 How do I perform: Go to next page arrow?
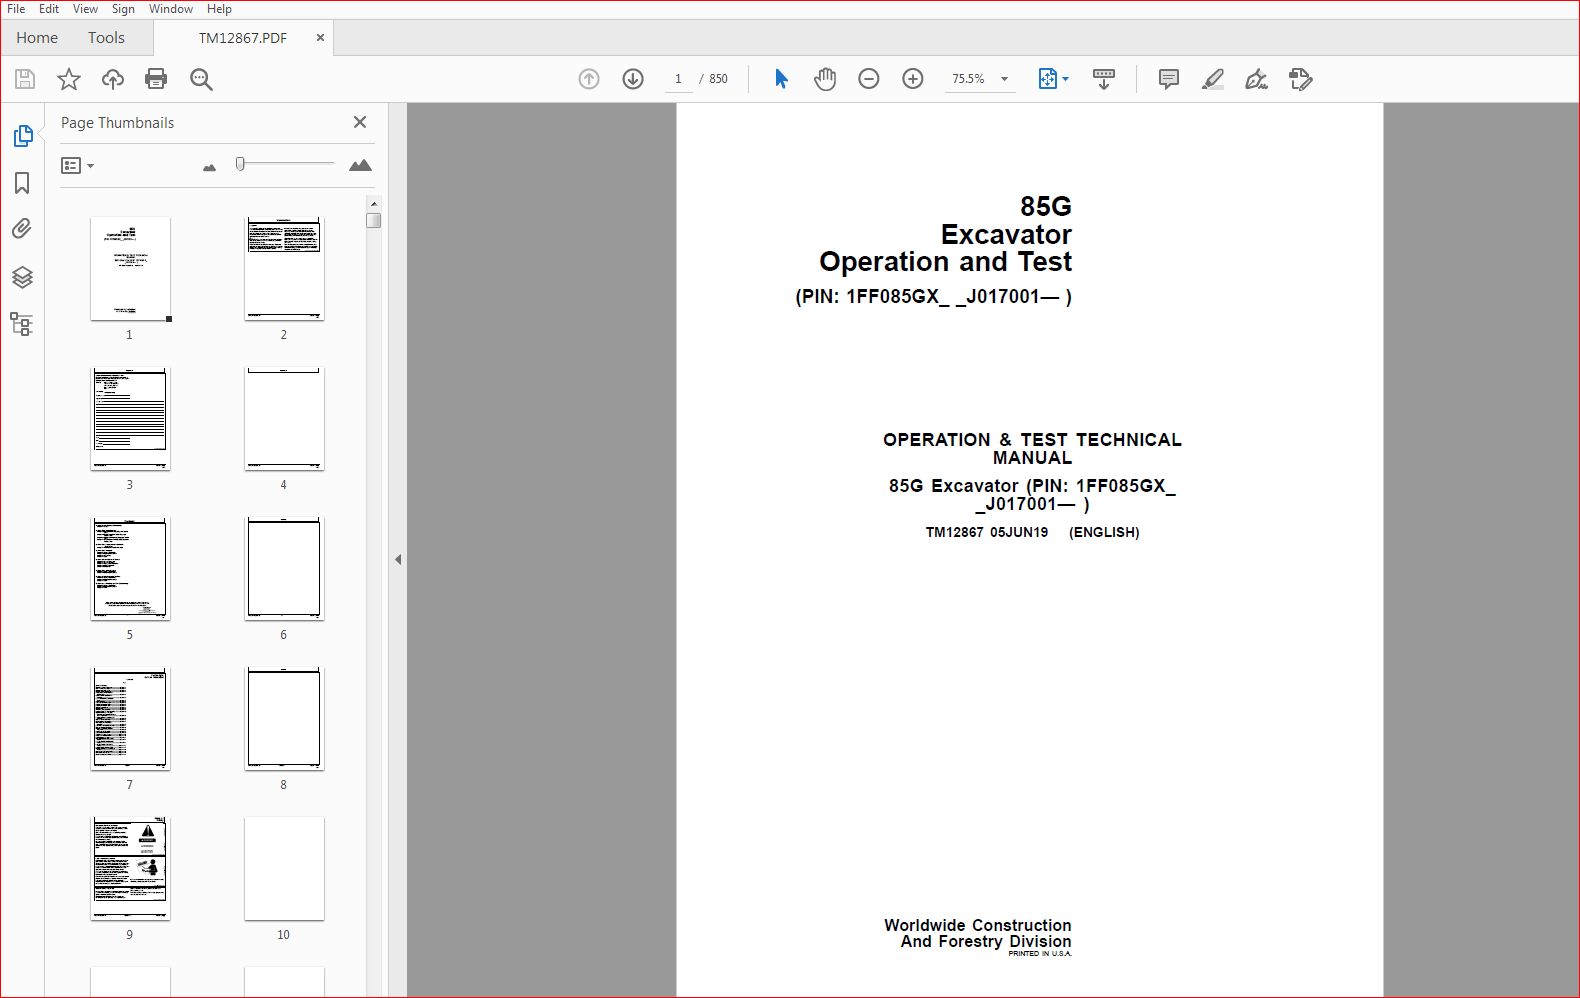[x=633, y=79]
